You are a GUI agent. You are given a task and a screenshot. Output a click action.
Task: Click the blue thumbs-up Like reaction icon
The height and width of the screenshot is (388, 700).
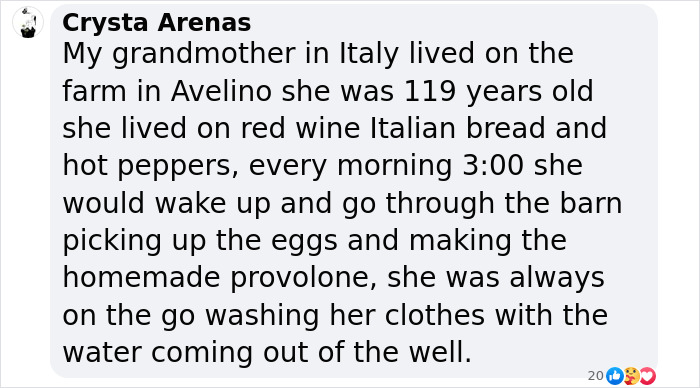615,376
